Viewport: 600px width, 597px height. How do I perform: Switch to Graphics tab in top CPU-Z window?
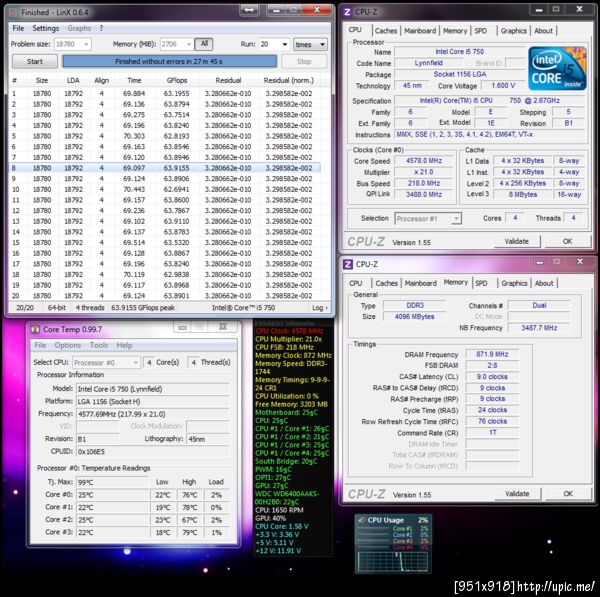514,31
